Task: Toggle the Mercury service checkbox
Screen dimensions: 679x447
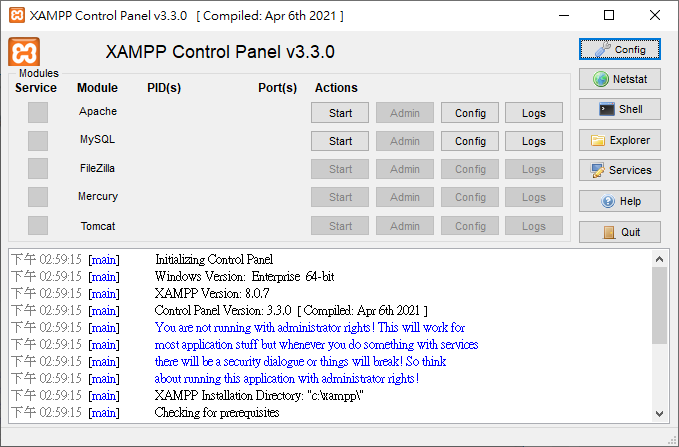Action: coord(38,197)
